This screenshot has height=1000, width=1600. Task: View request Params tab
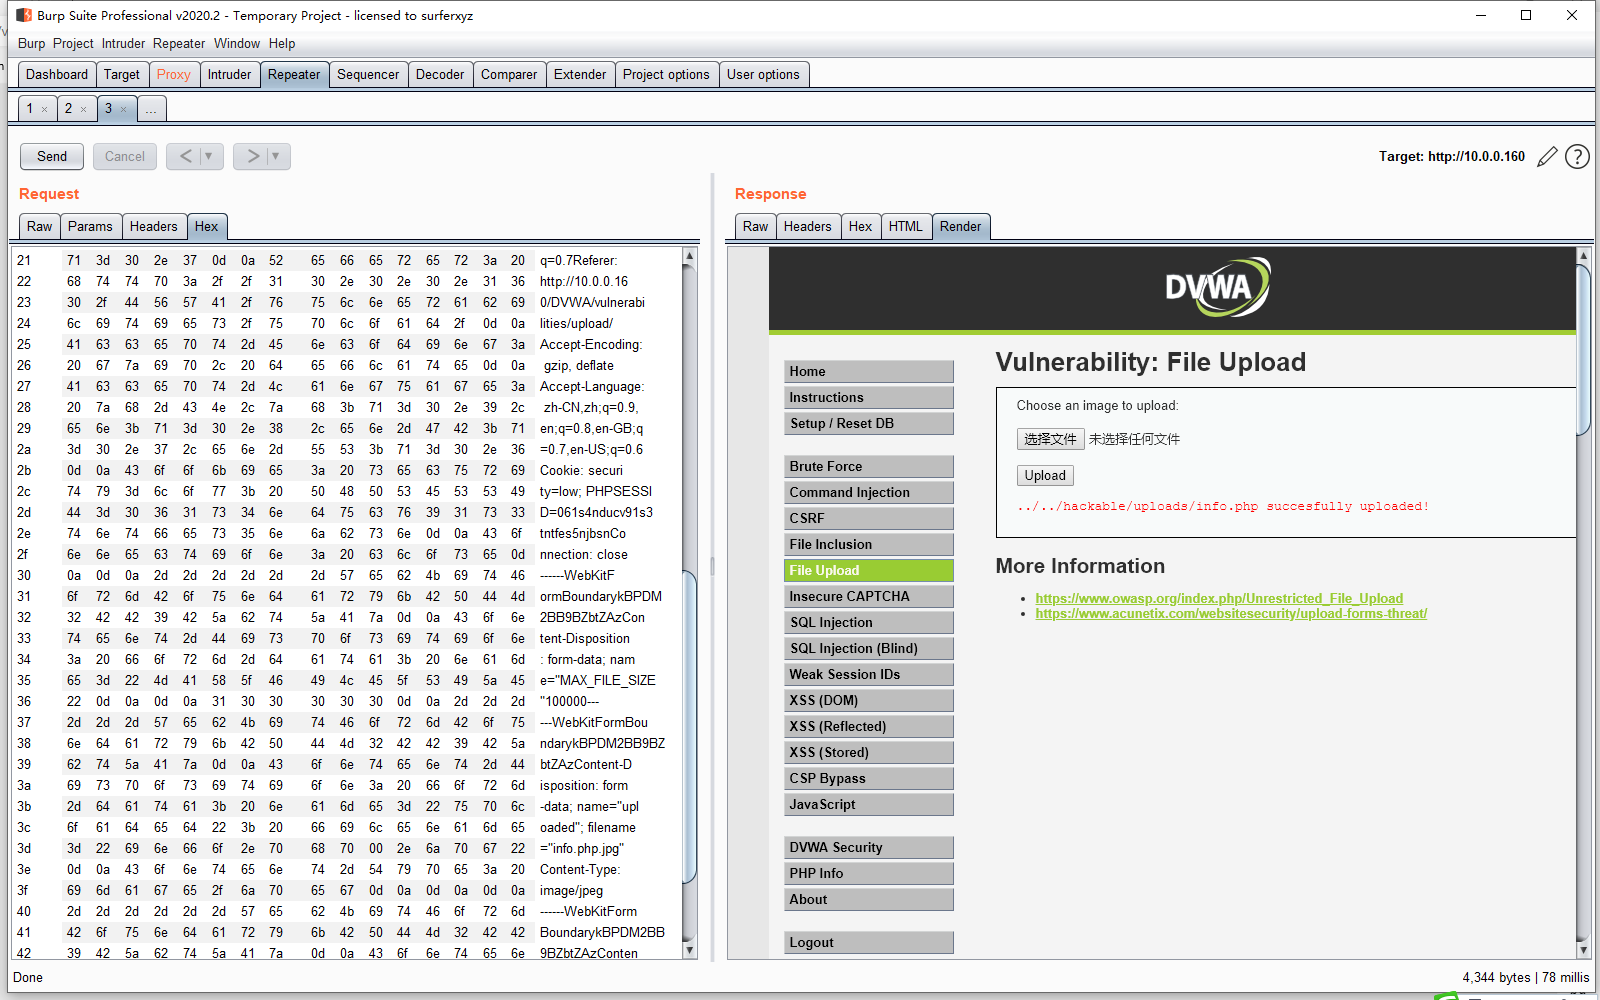click(x=90, y=227)
